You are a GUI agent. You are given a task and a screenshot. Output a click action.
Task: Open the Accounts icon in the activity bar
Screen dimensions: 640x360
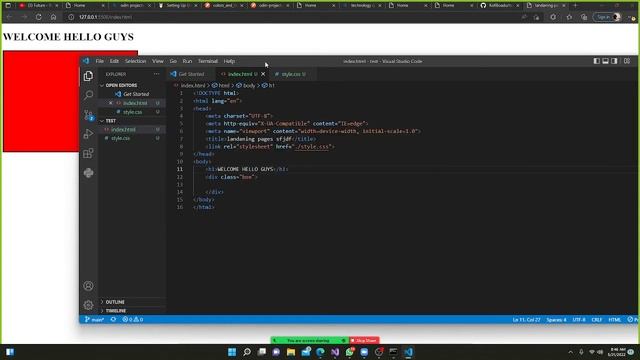88,286
